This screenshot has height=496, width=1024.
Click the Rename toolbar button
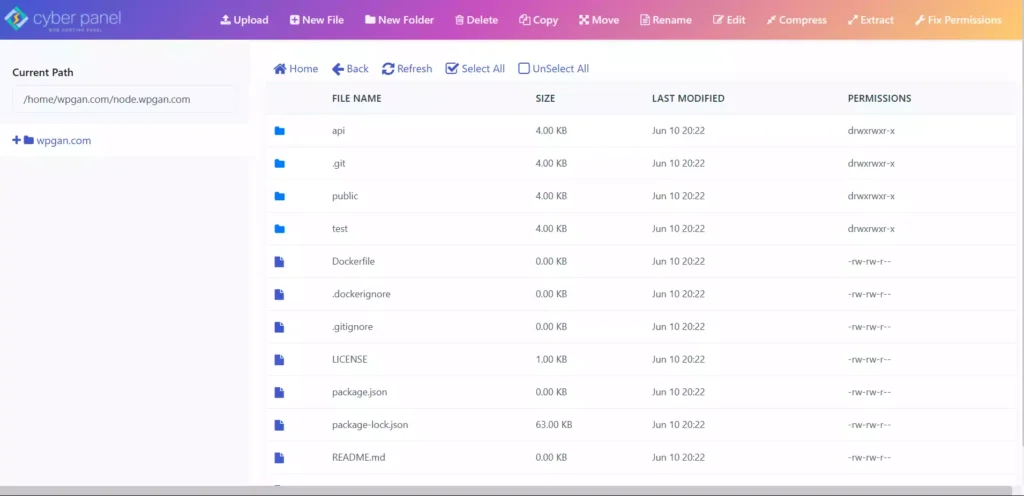click(665, 20)
